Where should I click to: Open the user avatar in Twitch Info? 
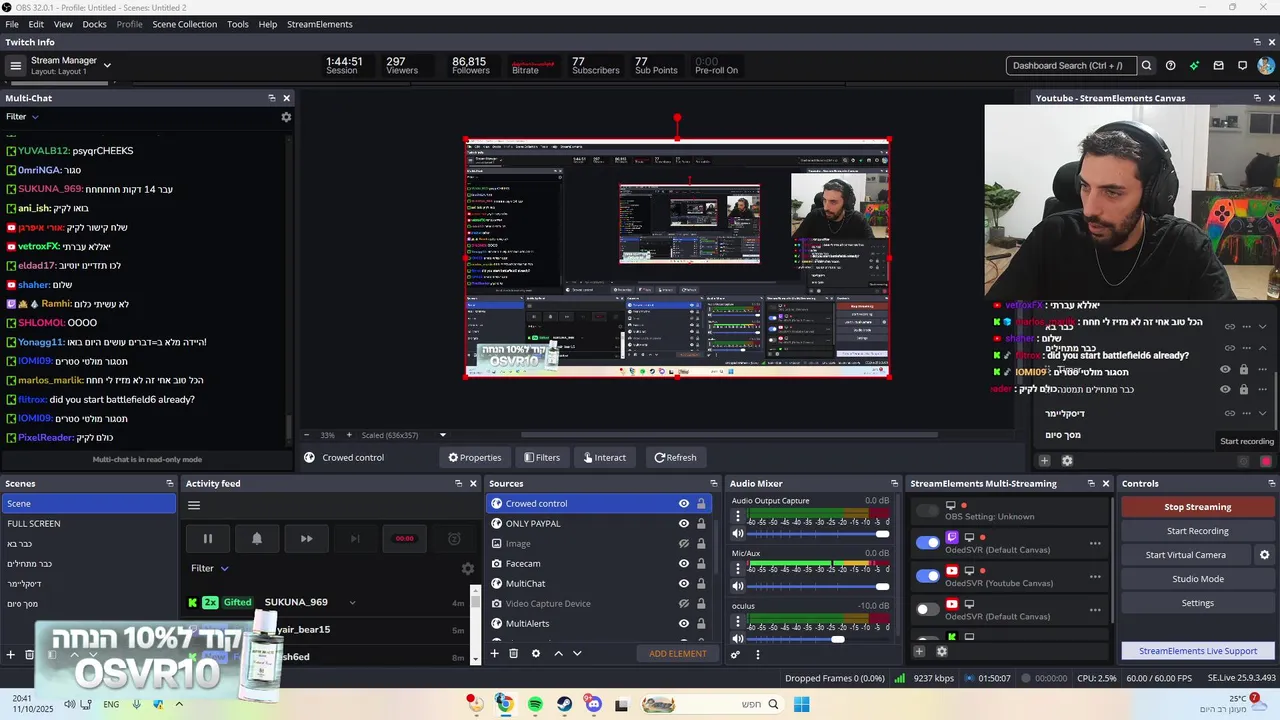(x=1266, y=66)
